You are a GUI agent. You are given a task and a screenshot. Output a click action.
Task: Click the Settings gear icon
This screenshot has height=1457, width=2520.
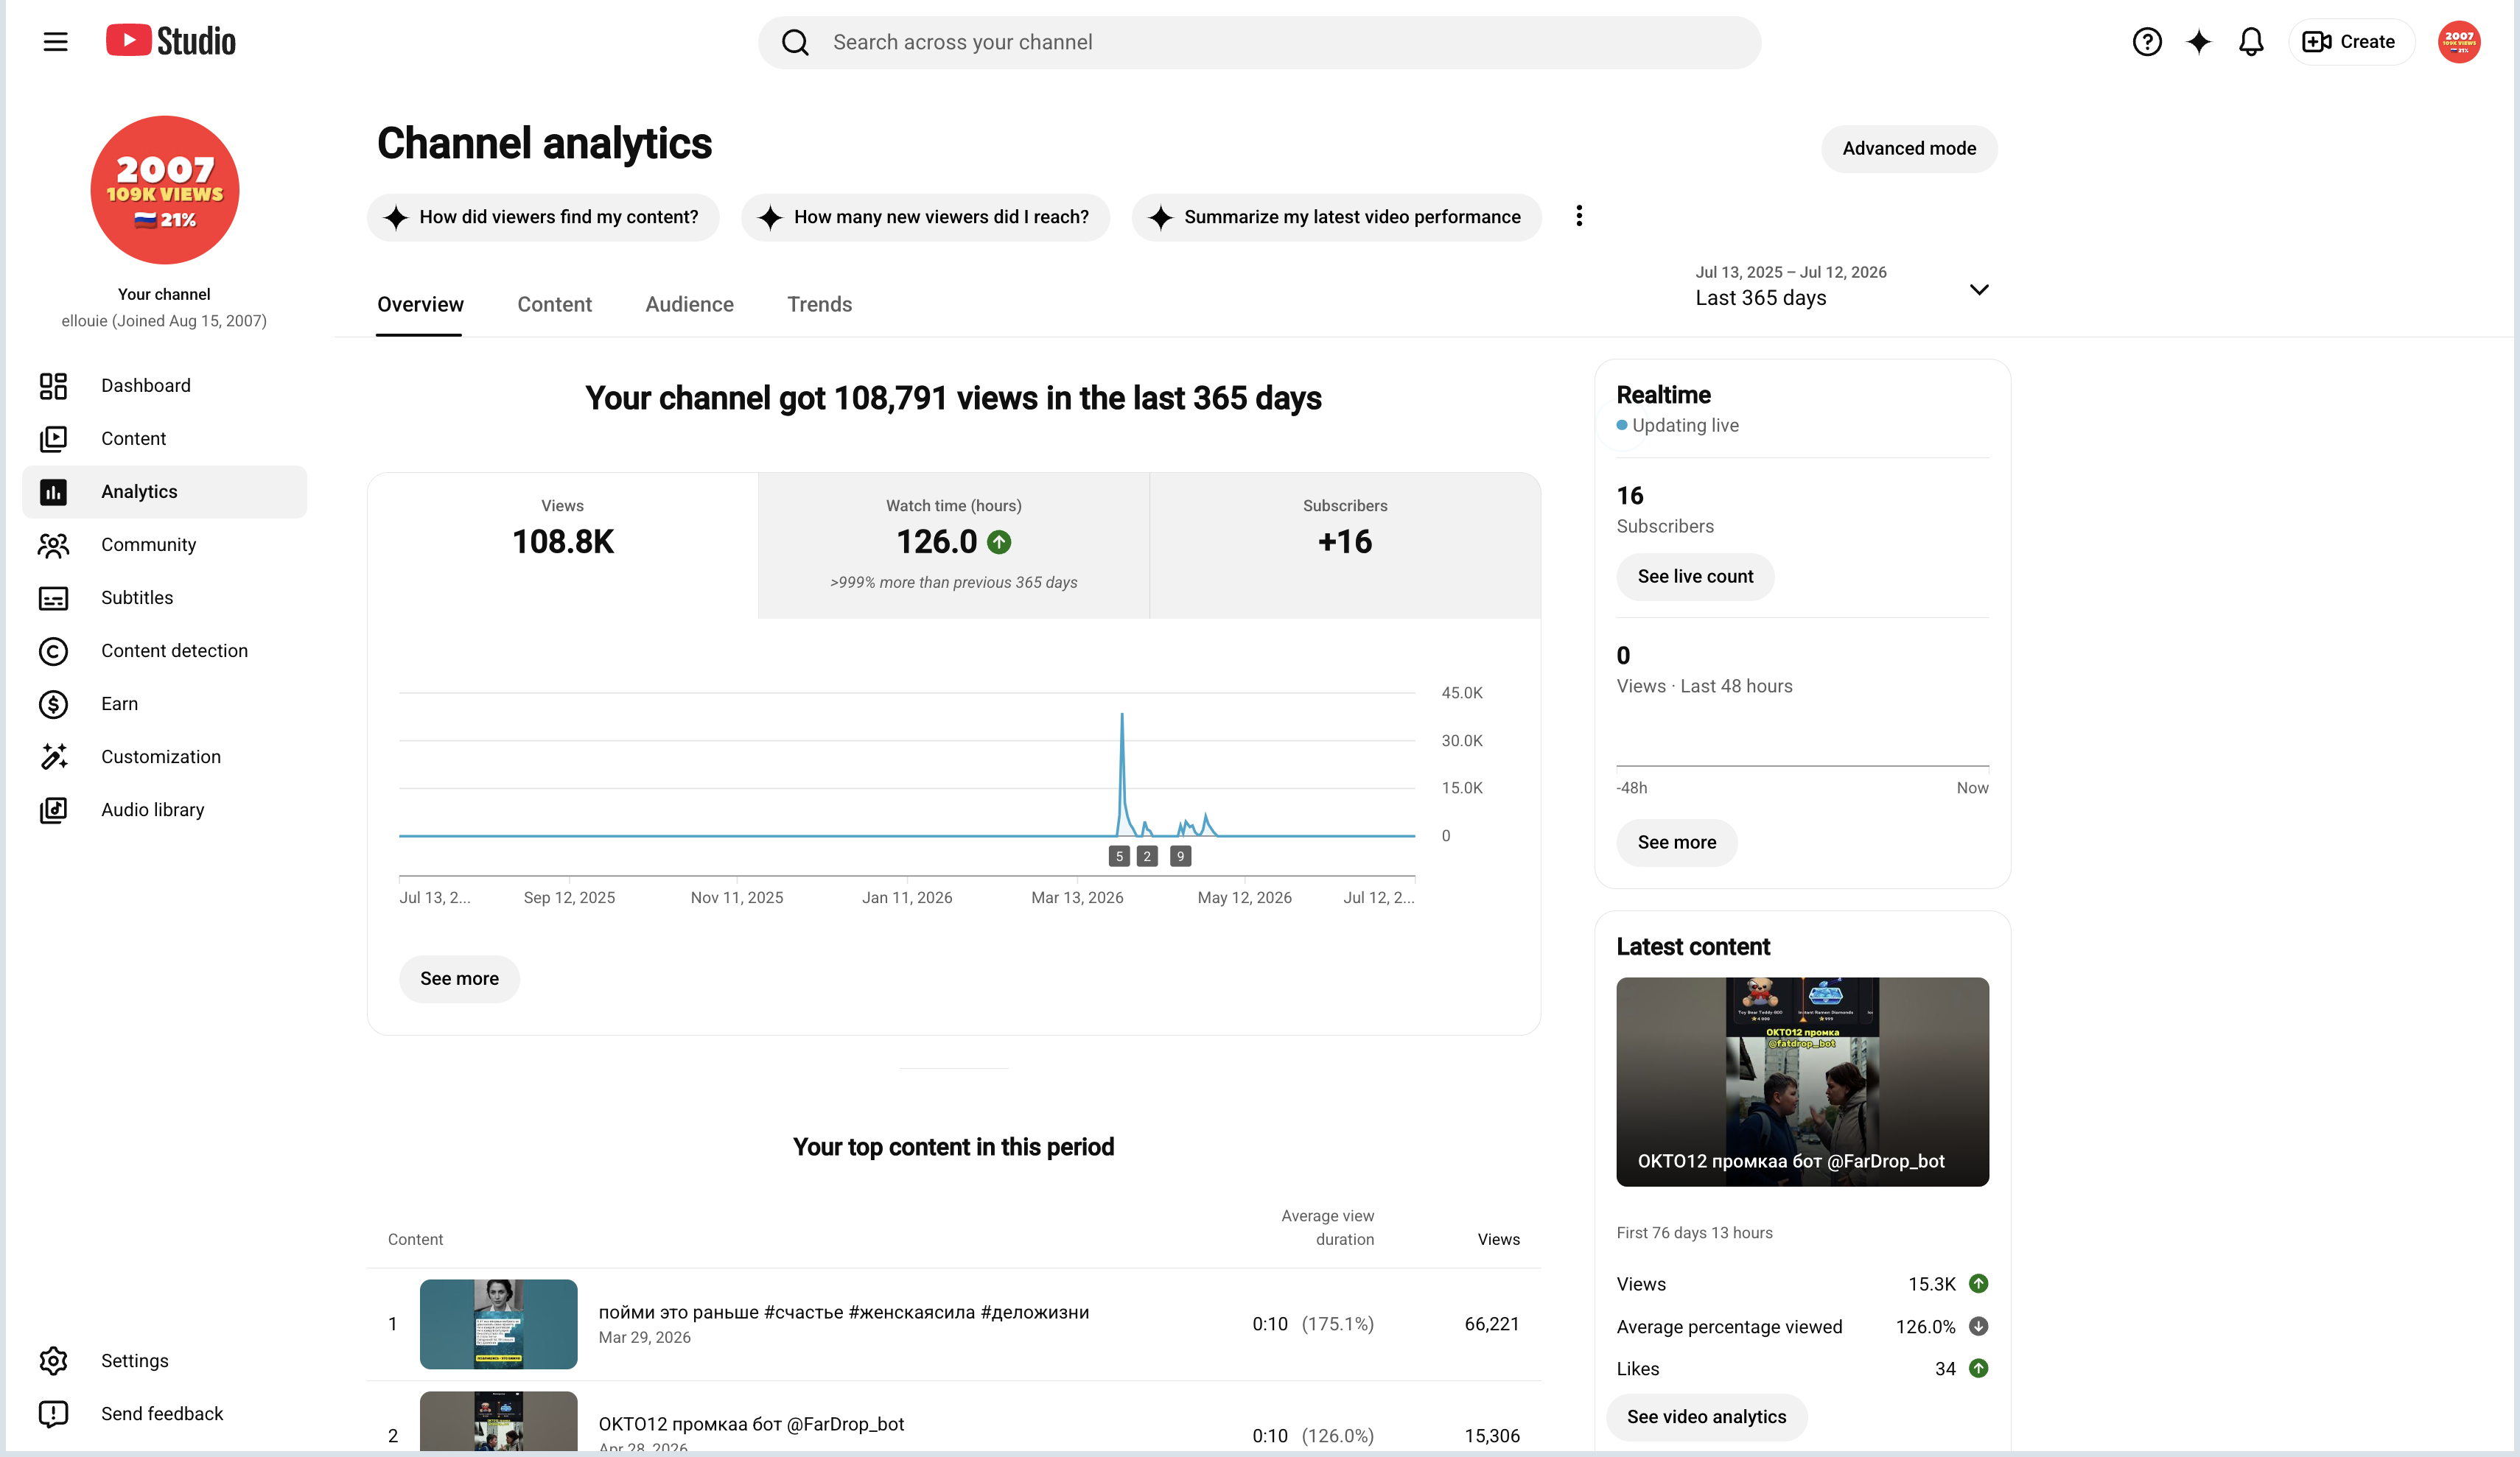tap(53, 1361)
